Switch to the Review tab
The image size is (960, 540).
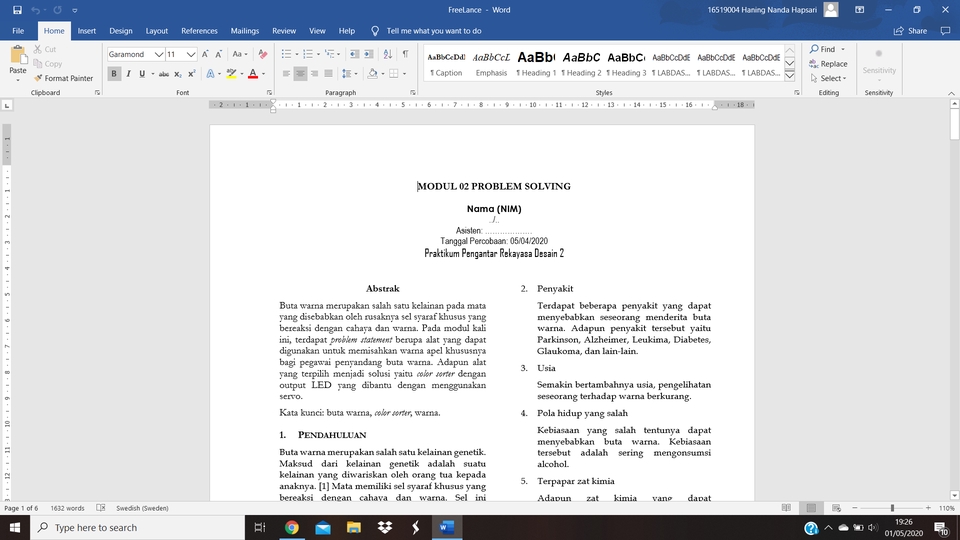click(x=283, y=31)
